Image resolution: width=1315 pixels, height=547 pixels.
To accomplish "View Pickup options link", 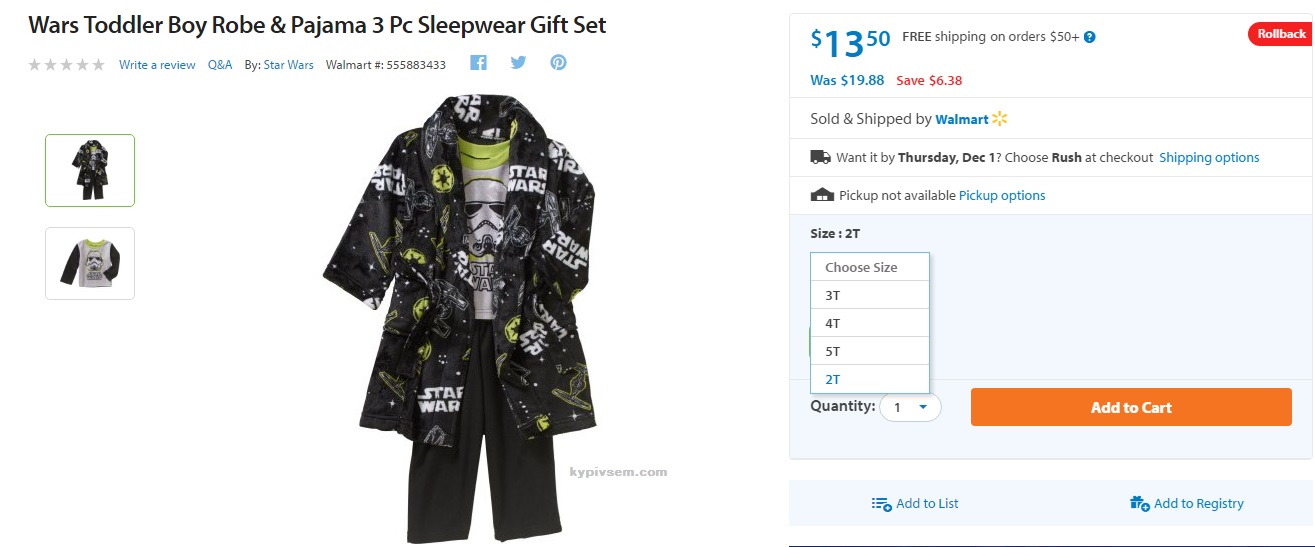I will tap(1002, 195).
